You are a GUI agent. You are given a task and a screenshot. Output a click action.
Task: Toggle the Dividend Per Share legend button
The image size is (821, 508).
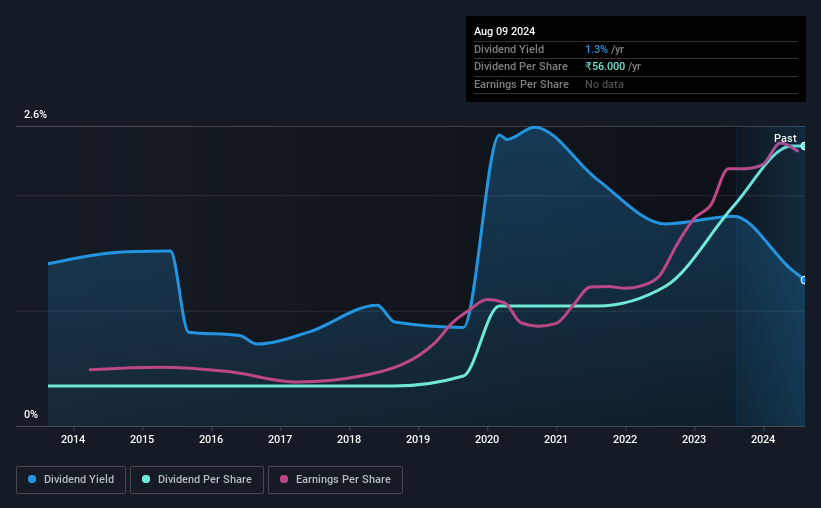[x=197, y=480]
